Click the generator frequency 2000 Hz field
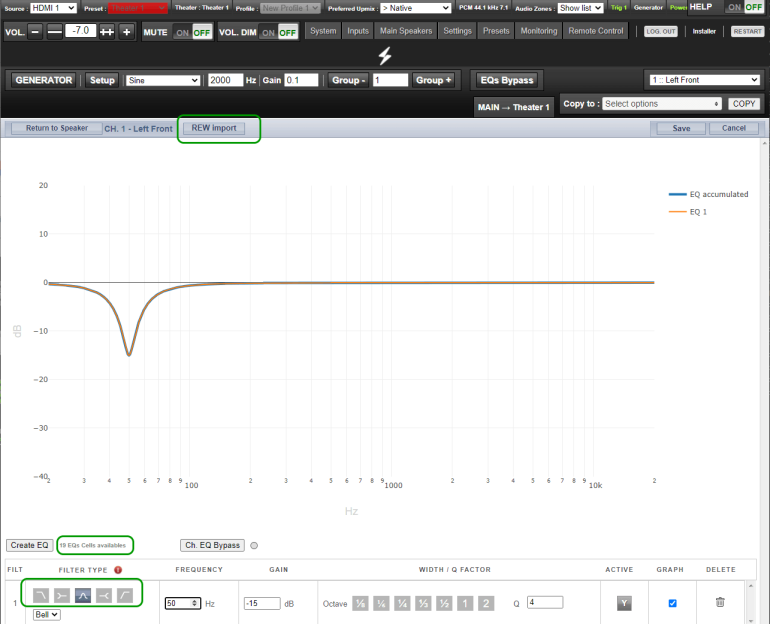The width and height of the screenshot is (770, 624). tap(225, 80)
